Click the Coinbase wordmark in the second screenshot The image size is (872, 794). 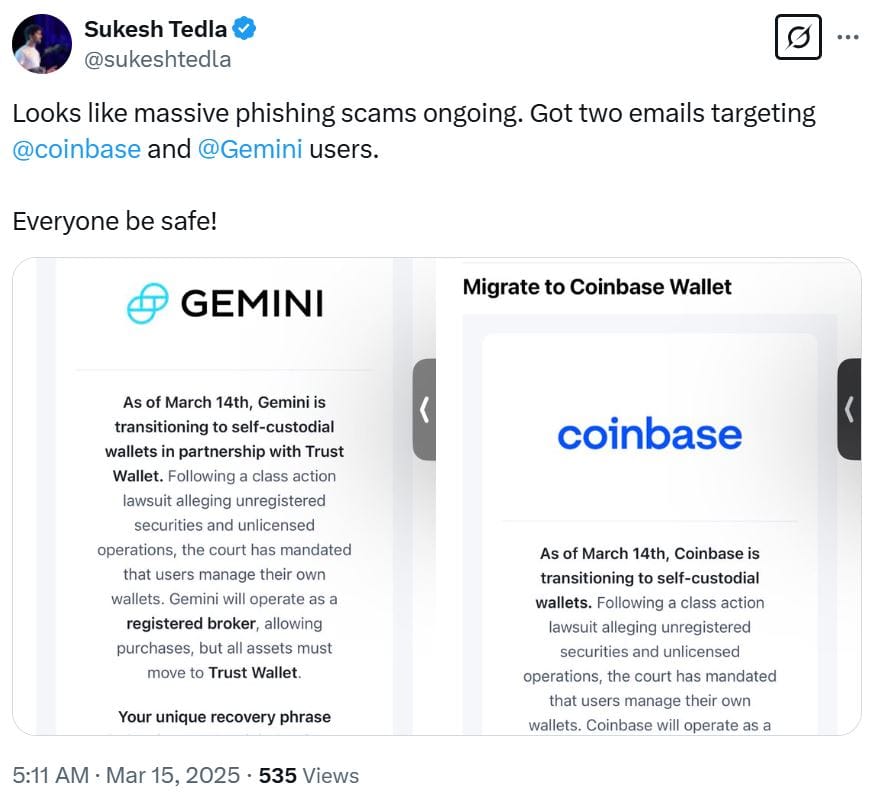650,434
